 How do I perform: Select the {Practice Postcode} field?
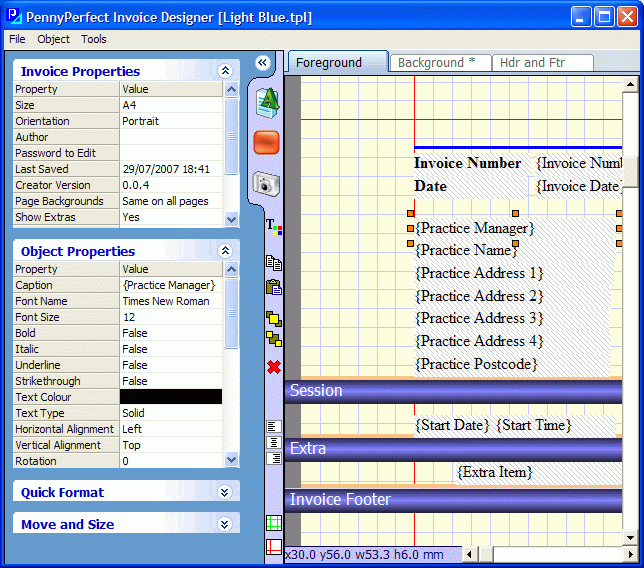point(476,364)
